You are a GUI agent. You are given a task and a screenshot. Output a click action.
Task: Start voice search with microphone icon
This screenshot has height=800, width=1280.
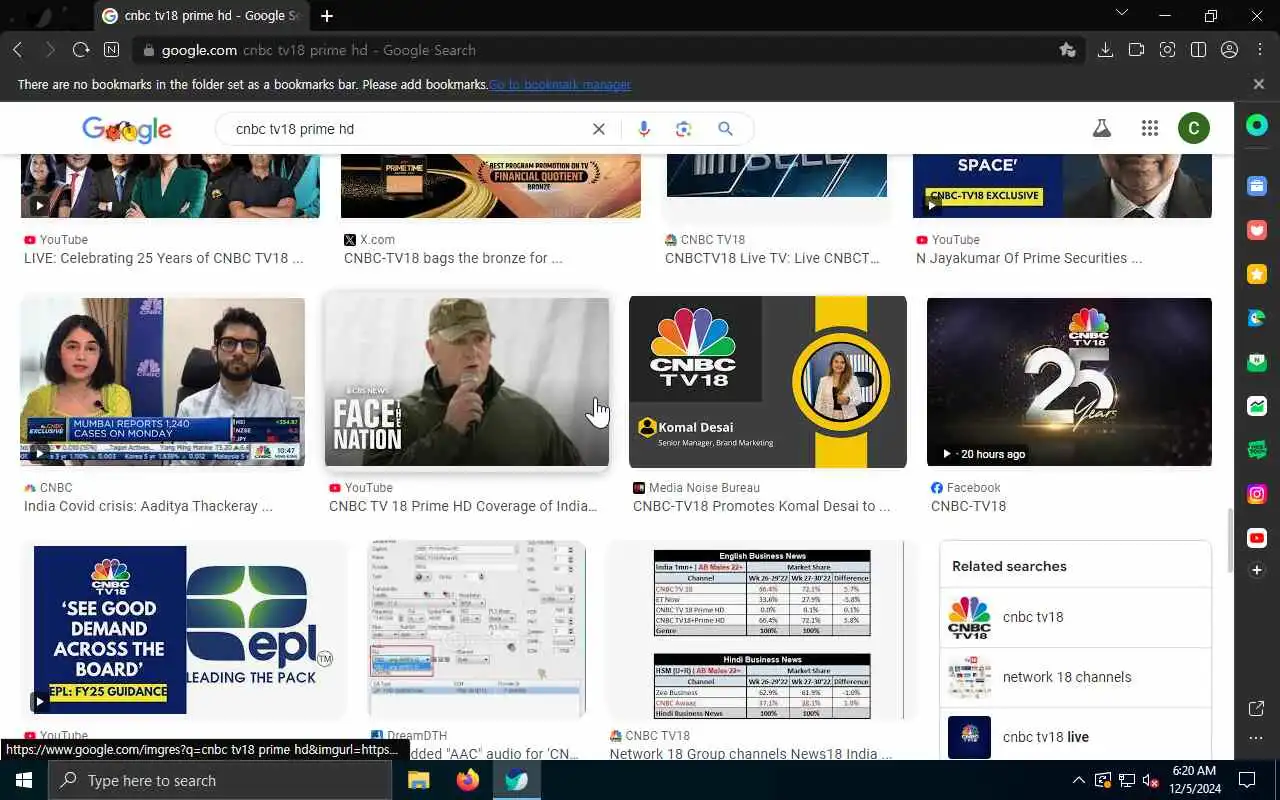[643, 129]
